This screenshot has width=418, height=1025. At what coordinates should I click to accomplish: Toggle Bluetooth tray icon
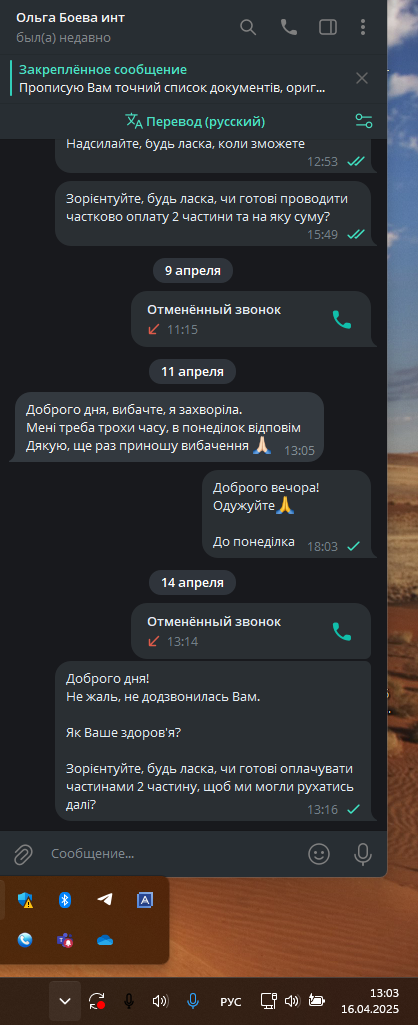[64, 899]
